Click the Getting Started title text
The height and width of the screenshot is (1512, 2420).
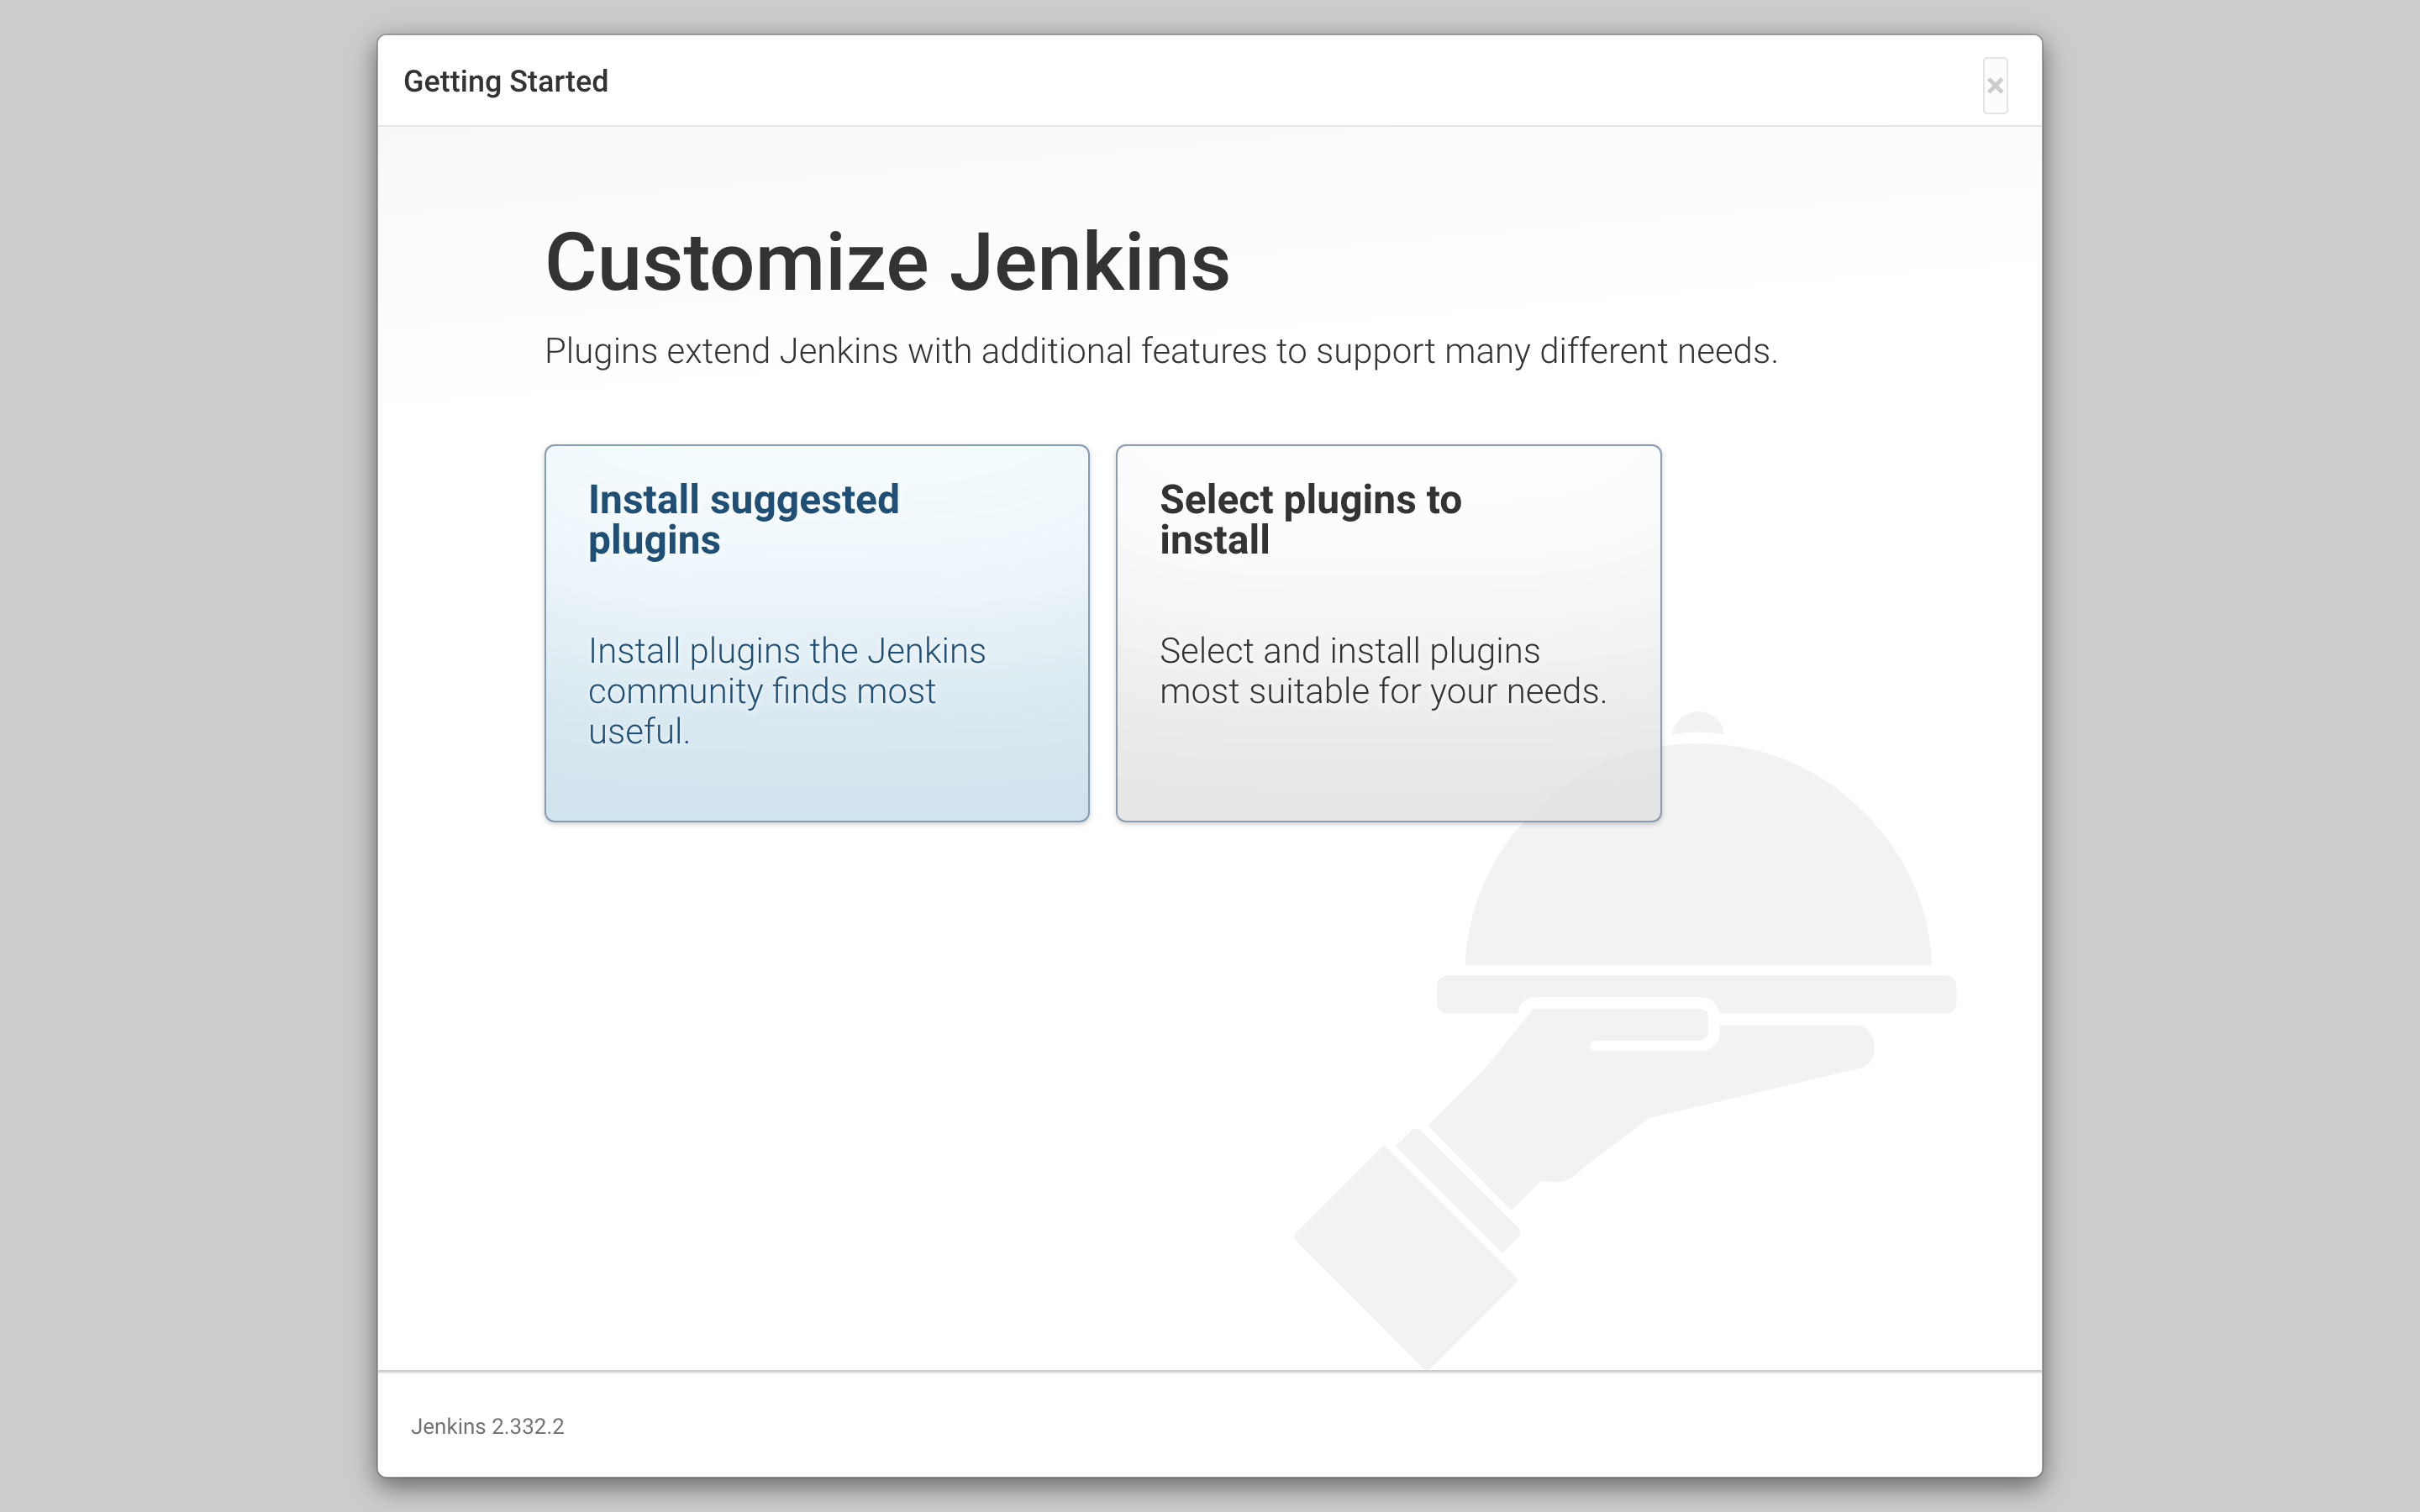point(506,81)
